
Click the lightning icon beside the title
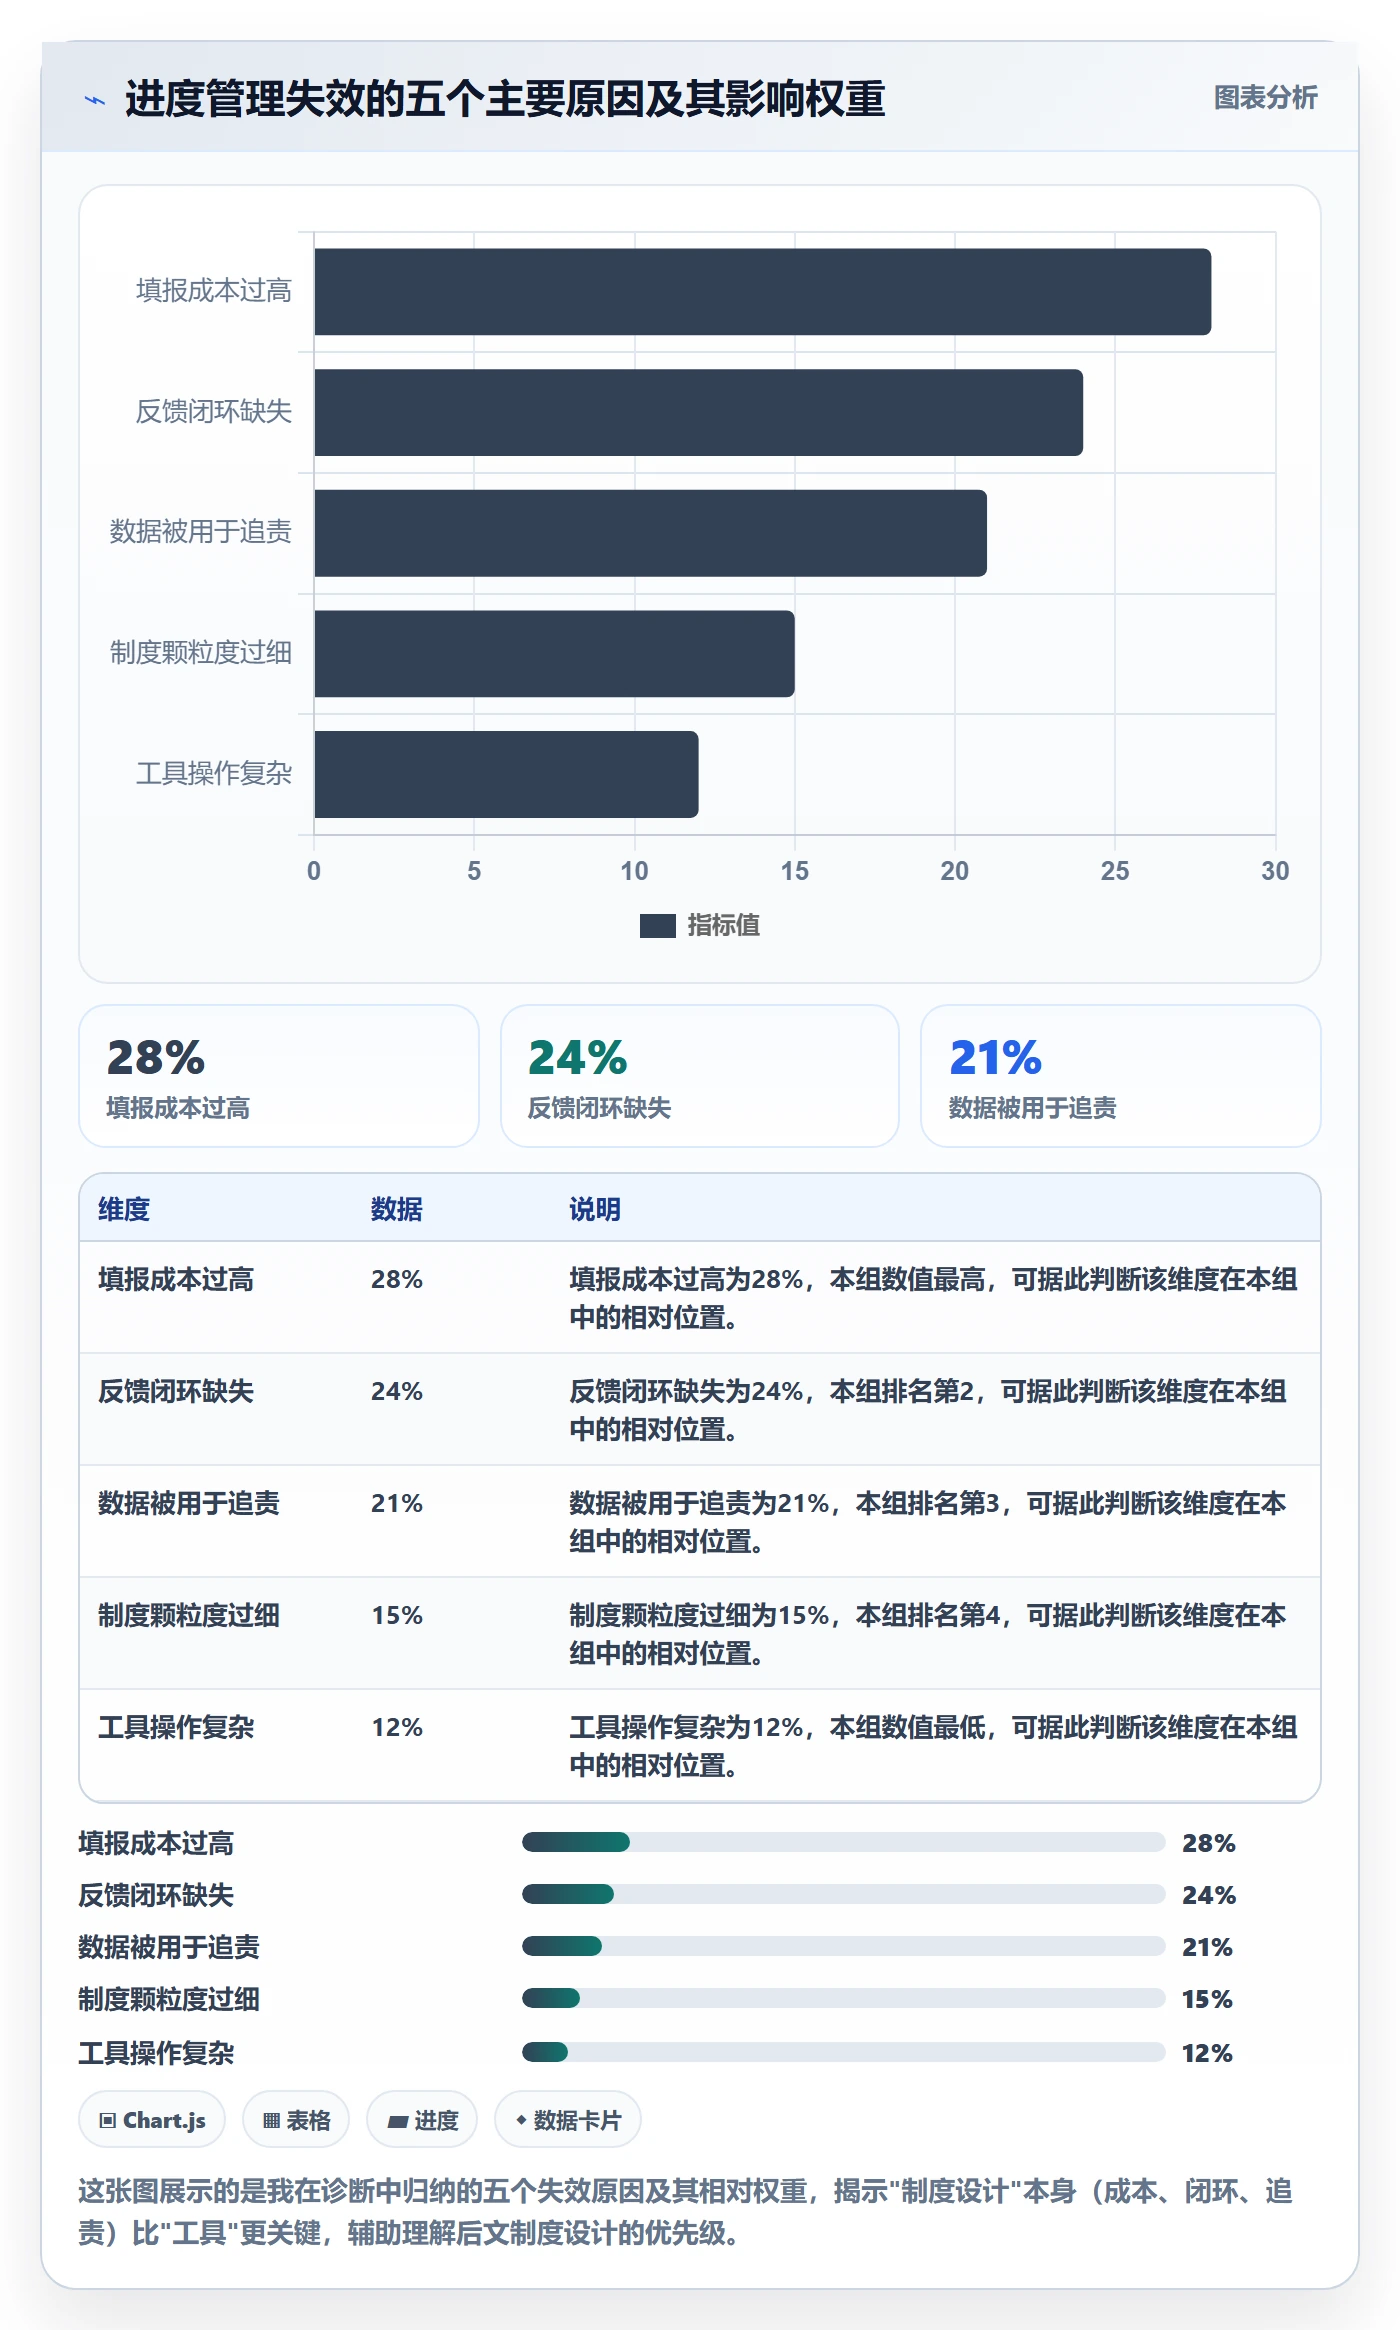tap(94, 100)
